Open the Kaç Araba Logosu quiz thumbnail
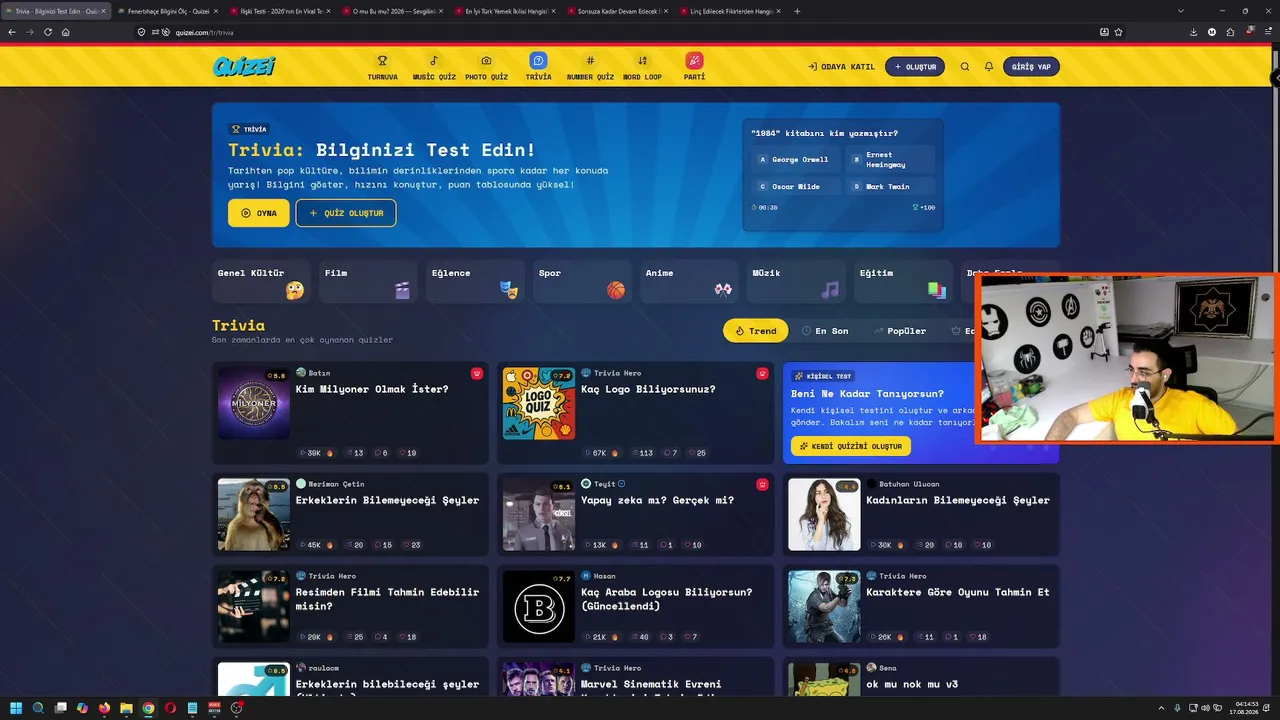This screenshot has width=1280, height=720. pyautogui.click(x=539, y=607)
